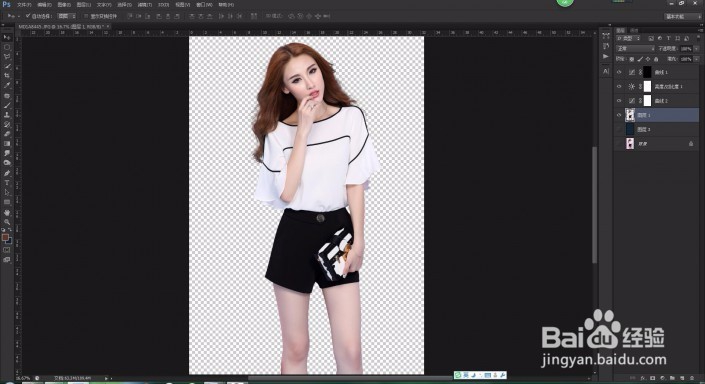The height and width of the screenshot is (384, 705).
Task: Select the Eyedropper tool
Action: coord(7,85)
